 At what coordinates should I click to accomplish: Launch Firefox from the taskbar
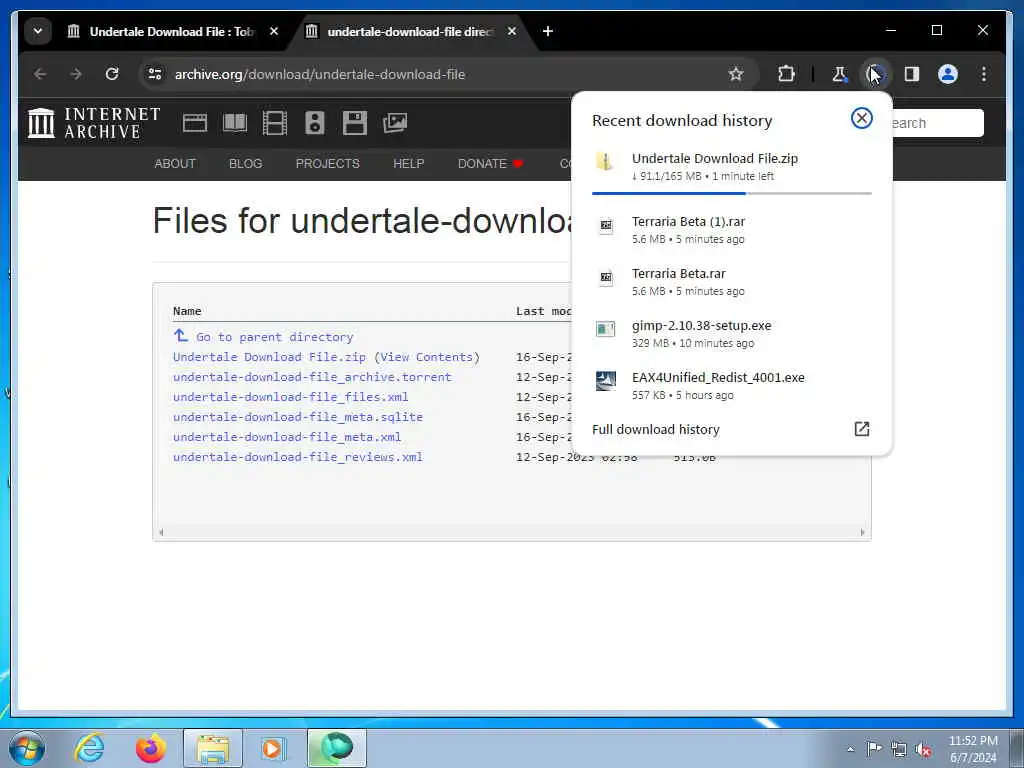(151, 748)
